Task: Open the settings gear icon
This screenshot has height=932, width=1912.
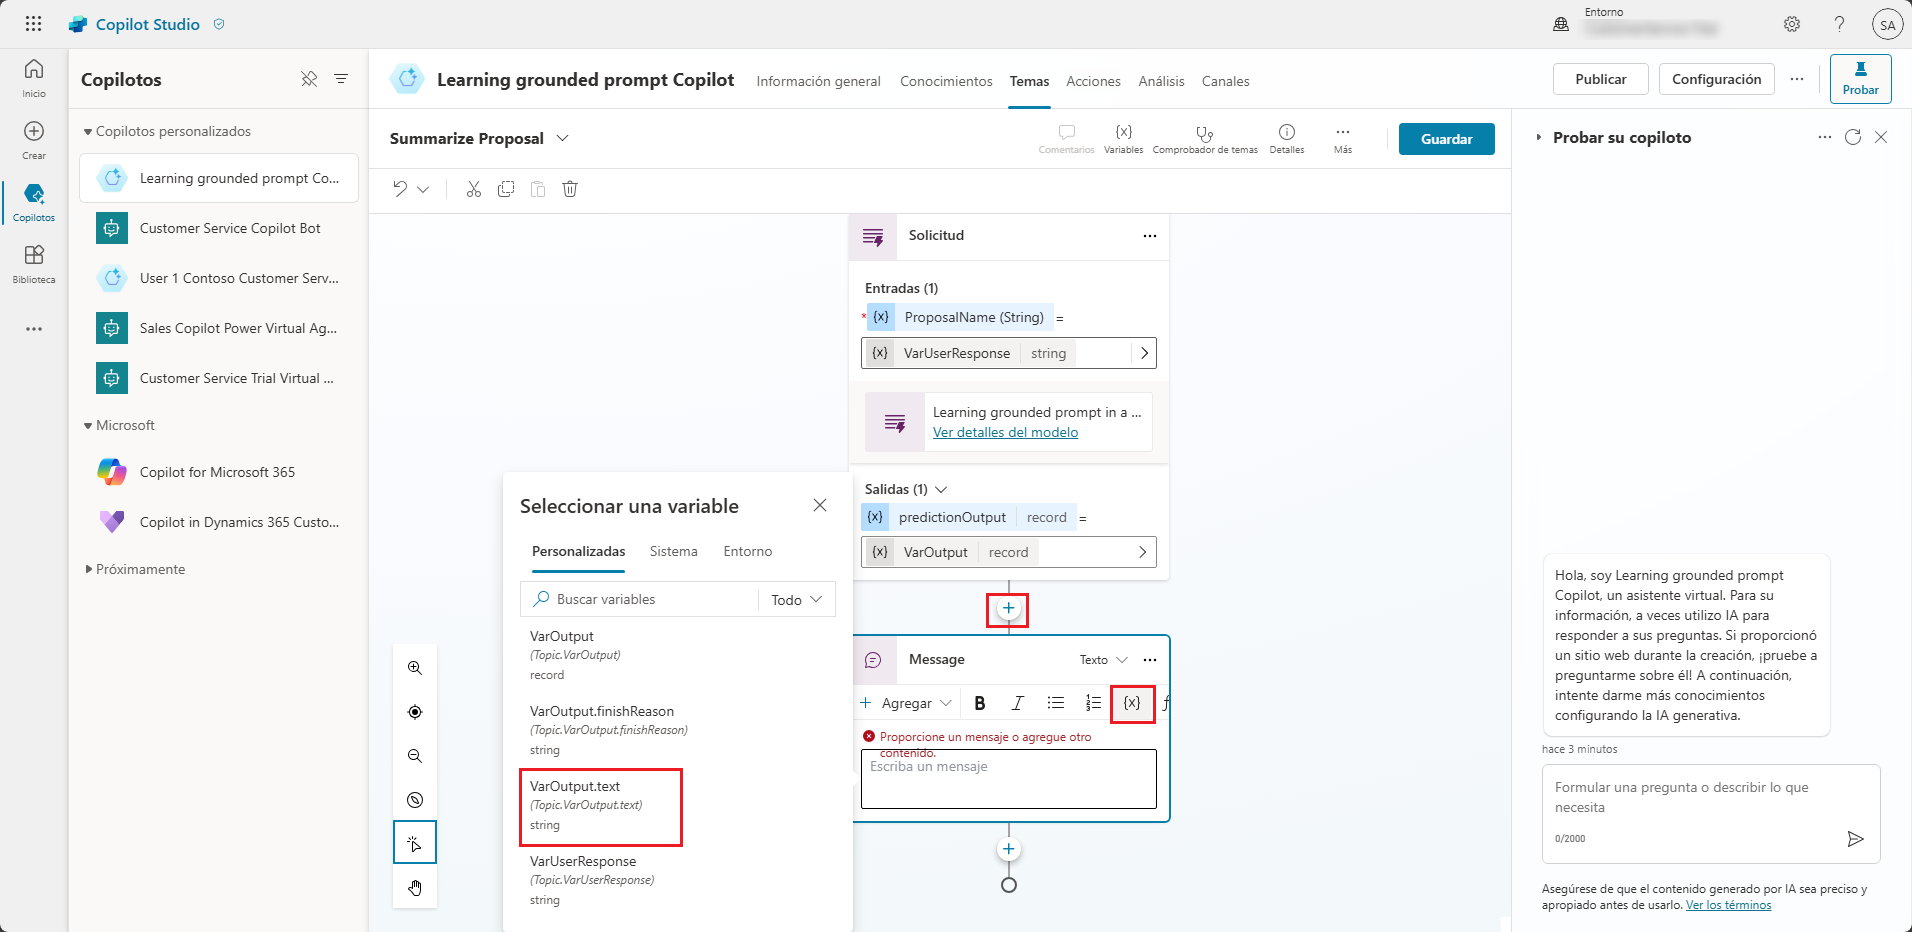Action: [x=1792, y=24]
